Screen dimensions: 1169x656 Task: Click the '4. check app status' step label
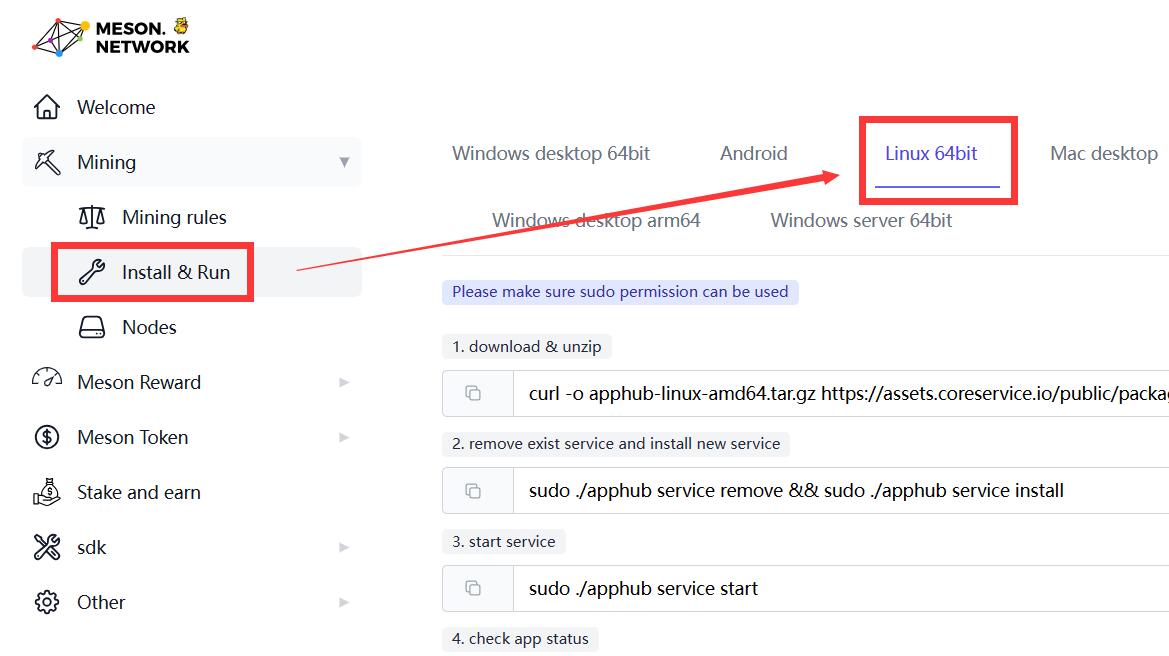(520, 639)
